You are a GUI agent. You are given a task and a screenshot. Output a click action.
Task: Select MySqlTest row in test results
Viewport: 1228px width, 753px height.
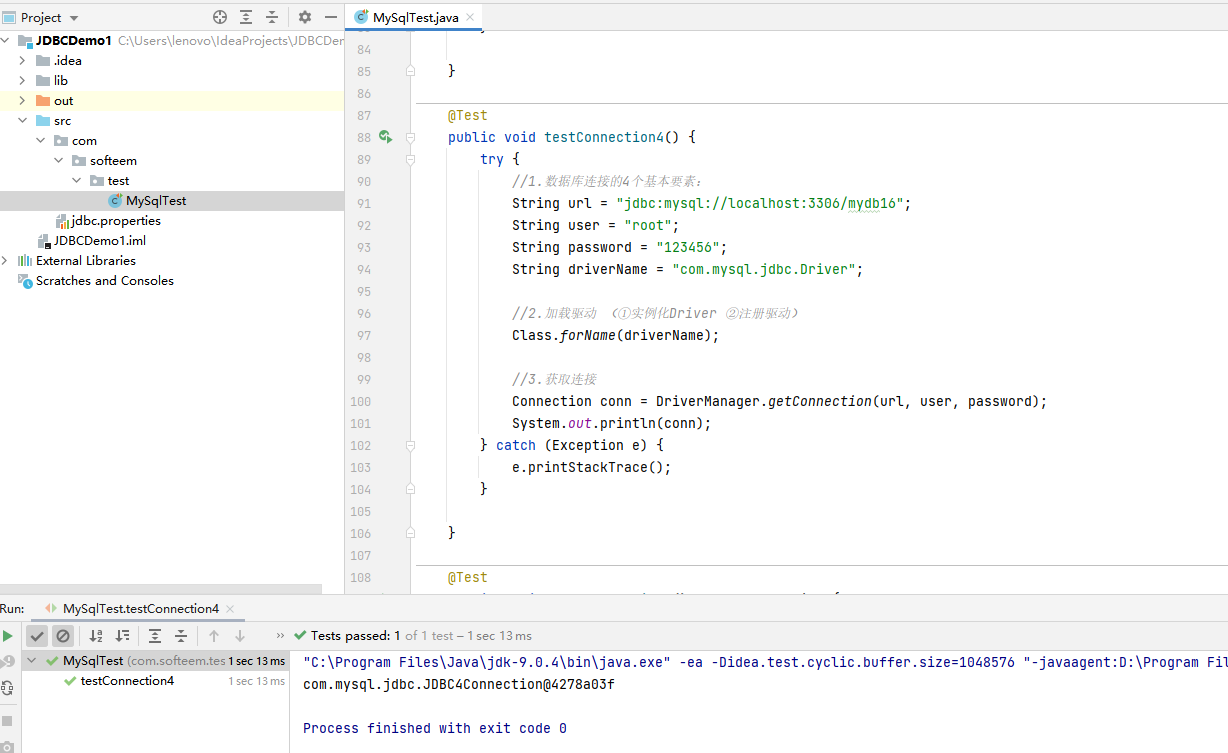(x=155, y=661)
